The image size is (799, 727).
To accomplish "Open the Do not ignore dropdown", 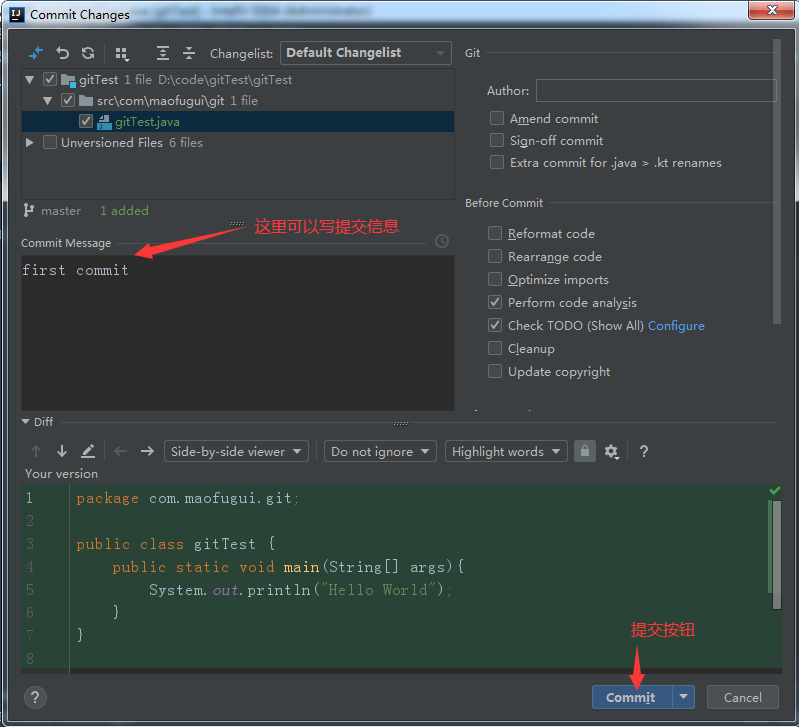I will coord(380,451).
